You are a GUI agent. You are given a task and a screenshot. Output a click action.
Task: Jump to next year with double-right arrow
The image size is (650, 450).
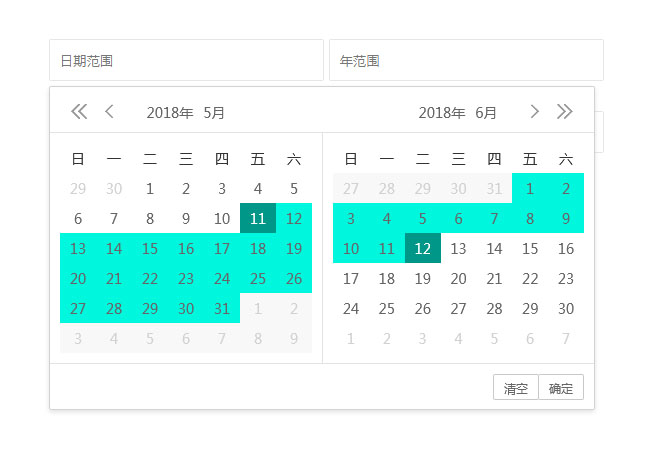click(565, 112)
